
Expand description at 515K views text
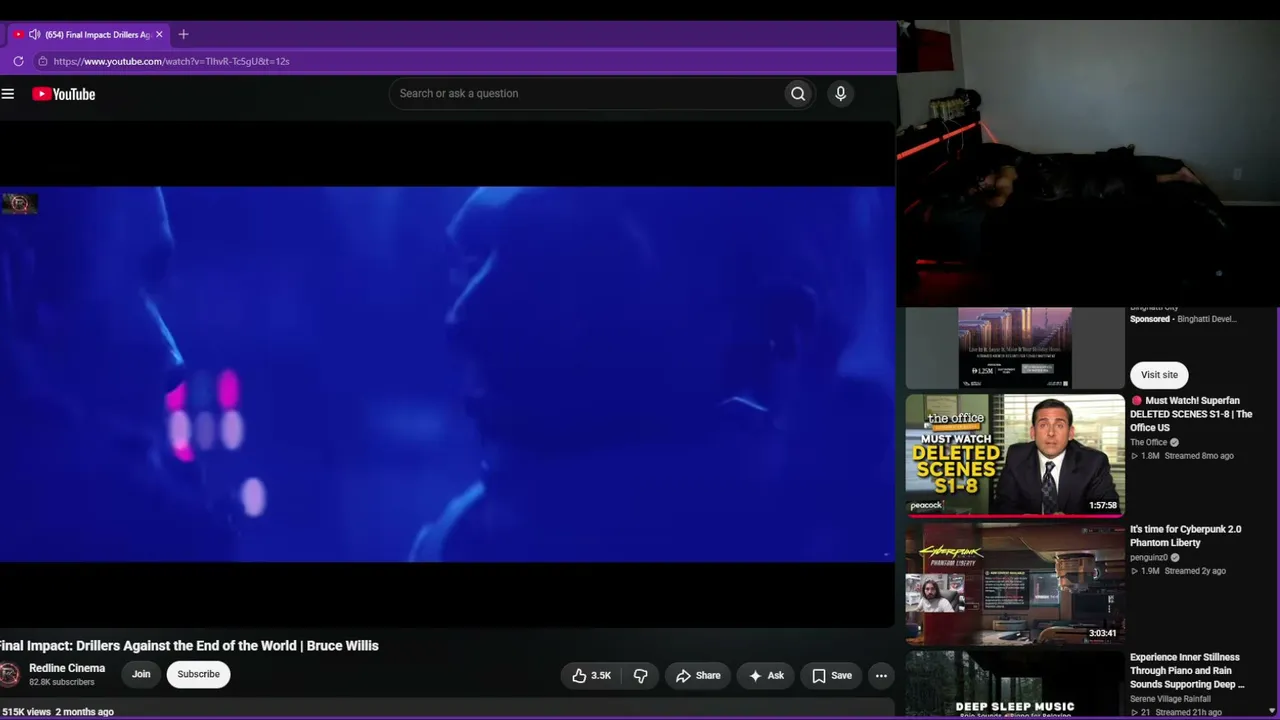[x=57, y=712]
